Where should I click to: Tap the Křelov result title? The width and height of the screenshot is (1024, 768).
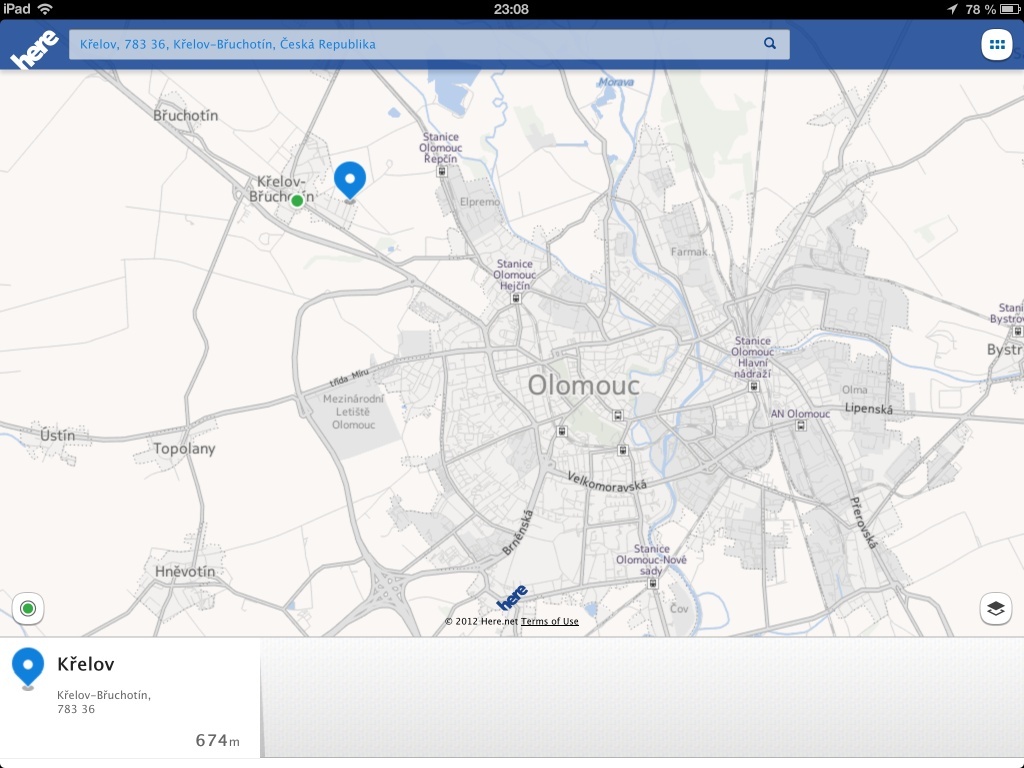pos(85,663)
